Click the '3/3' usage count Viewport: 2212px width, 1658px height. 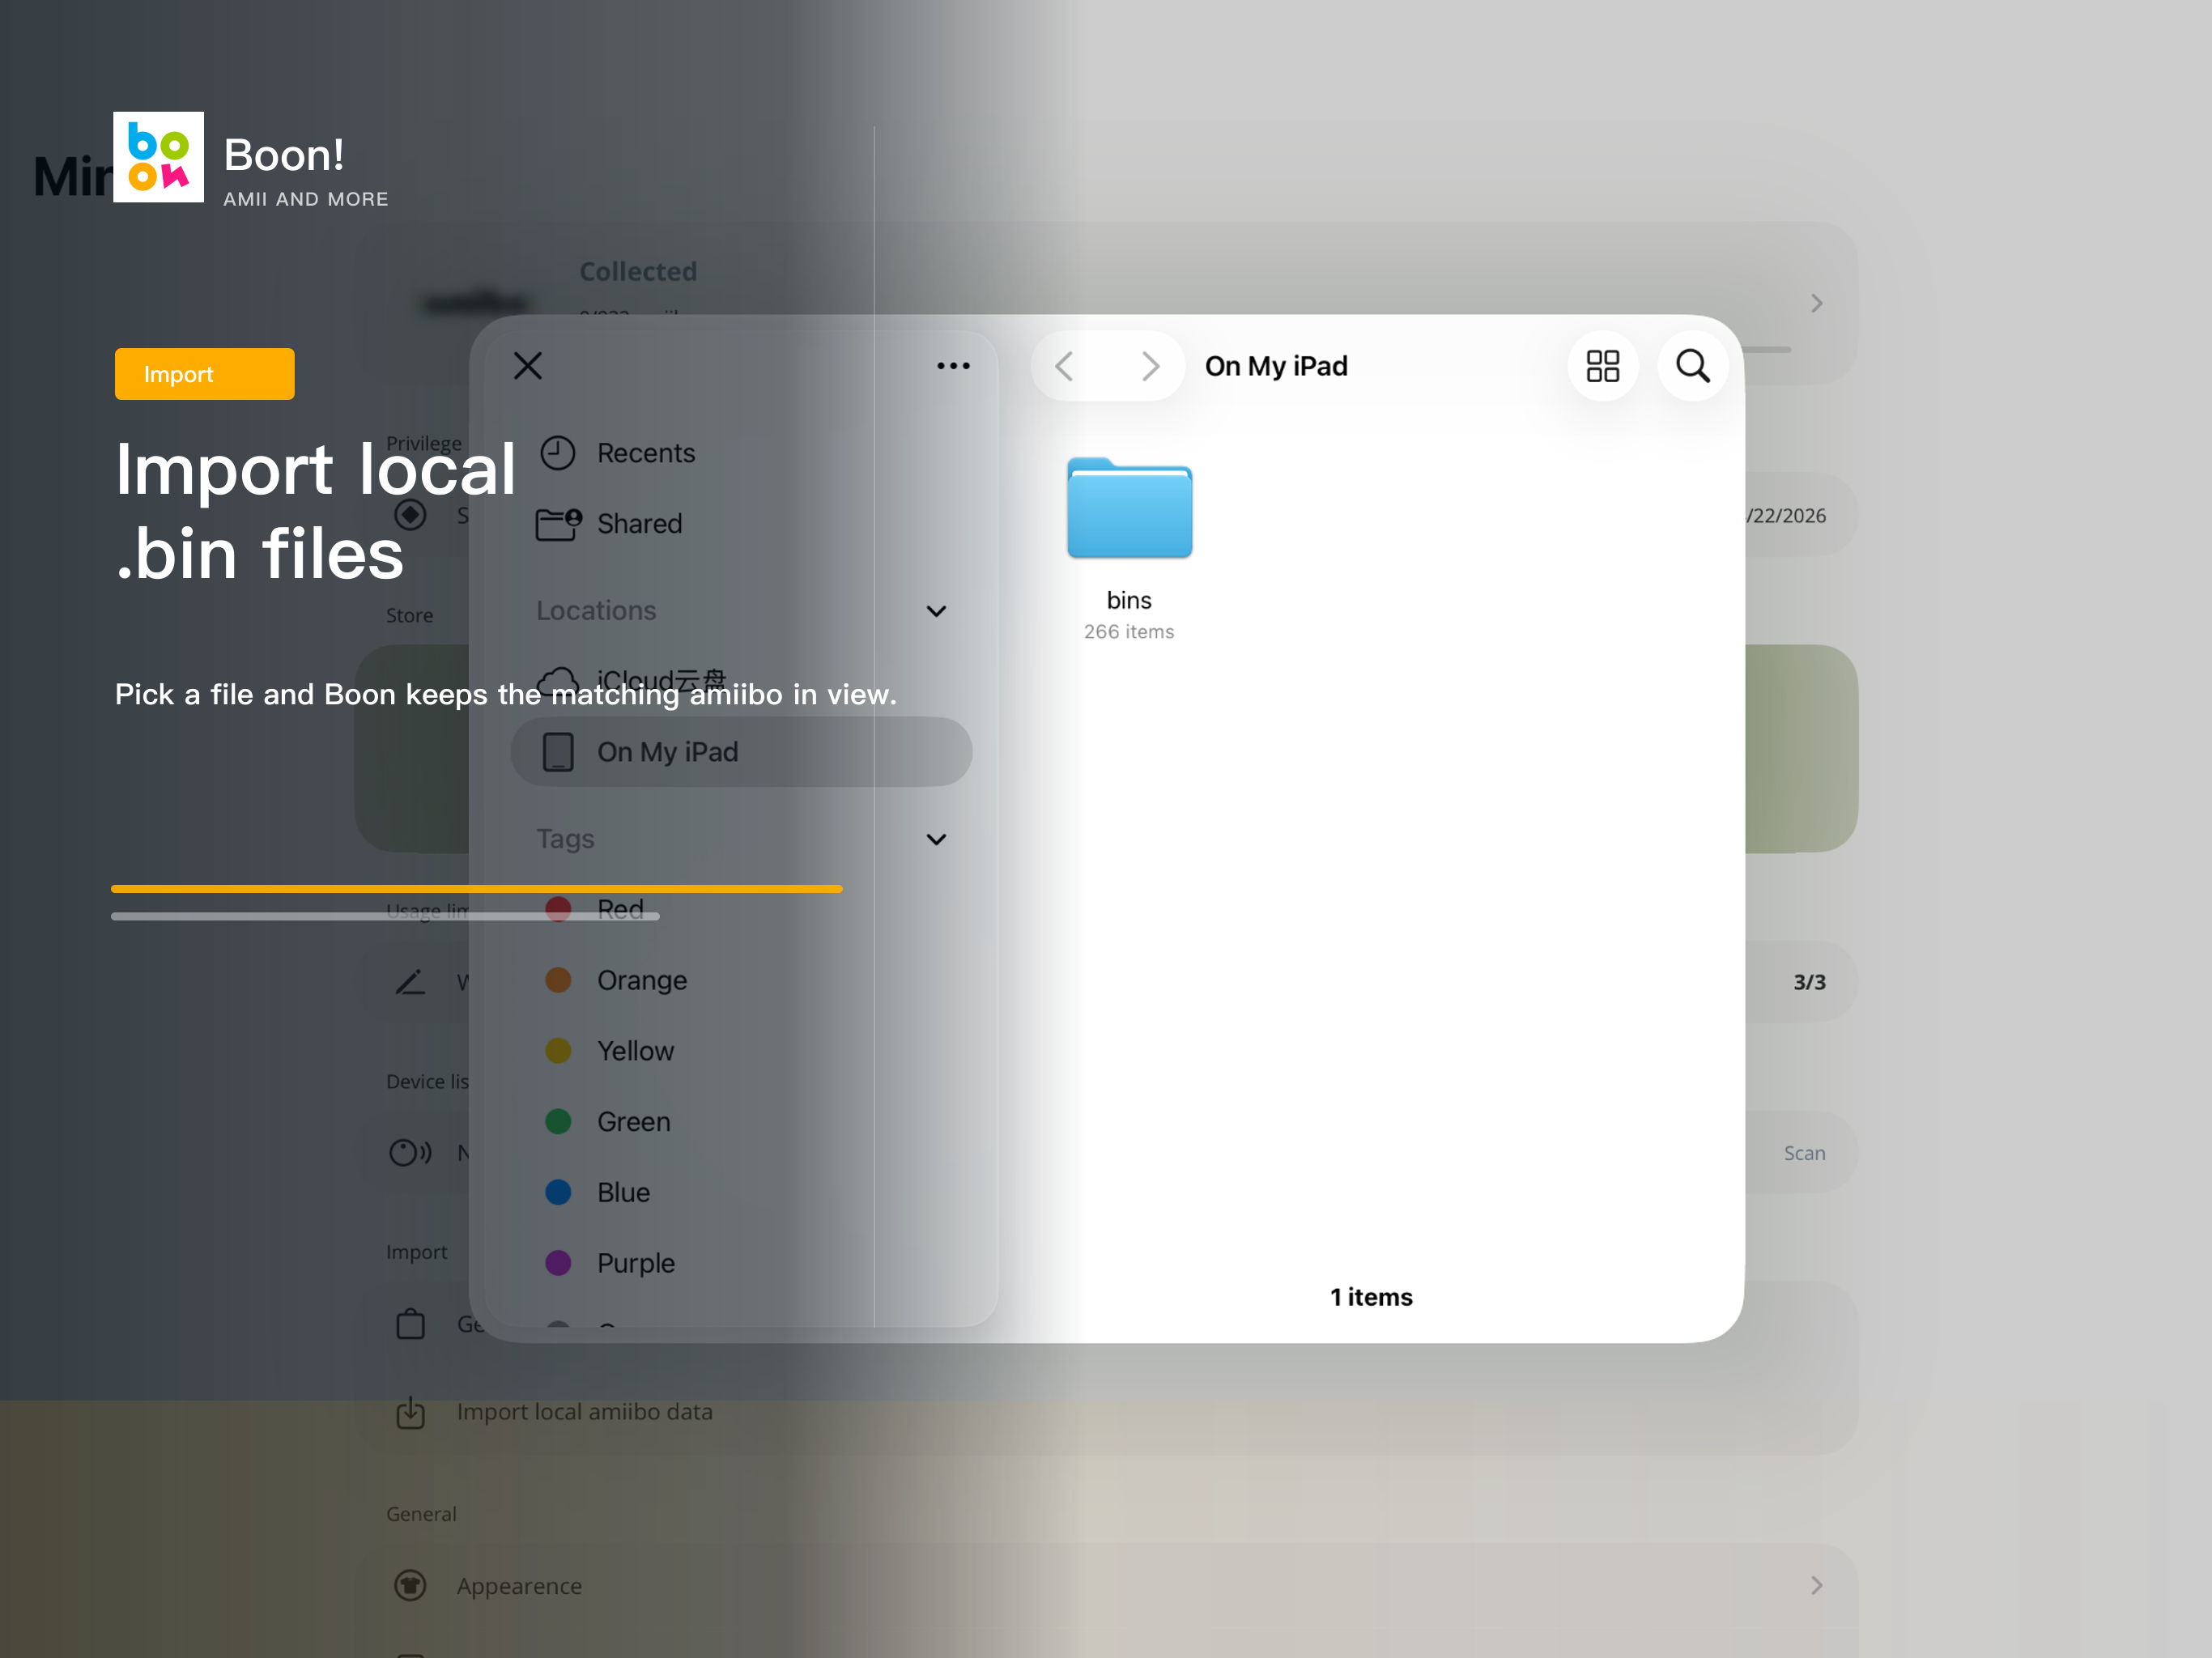point(1809,982)
